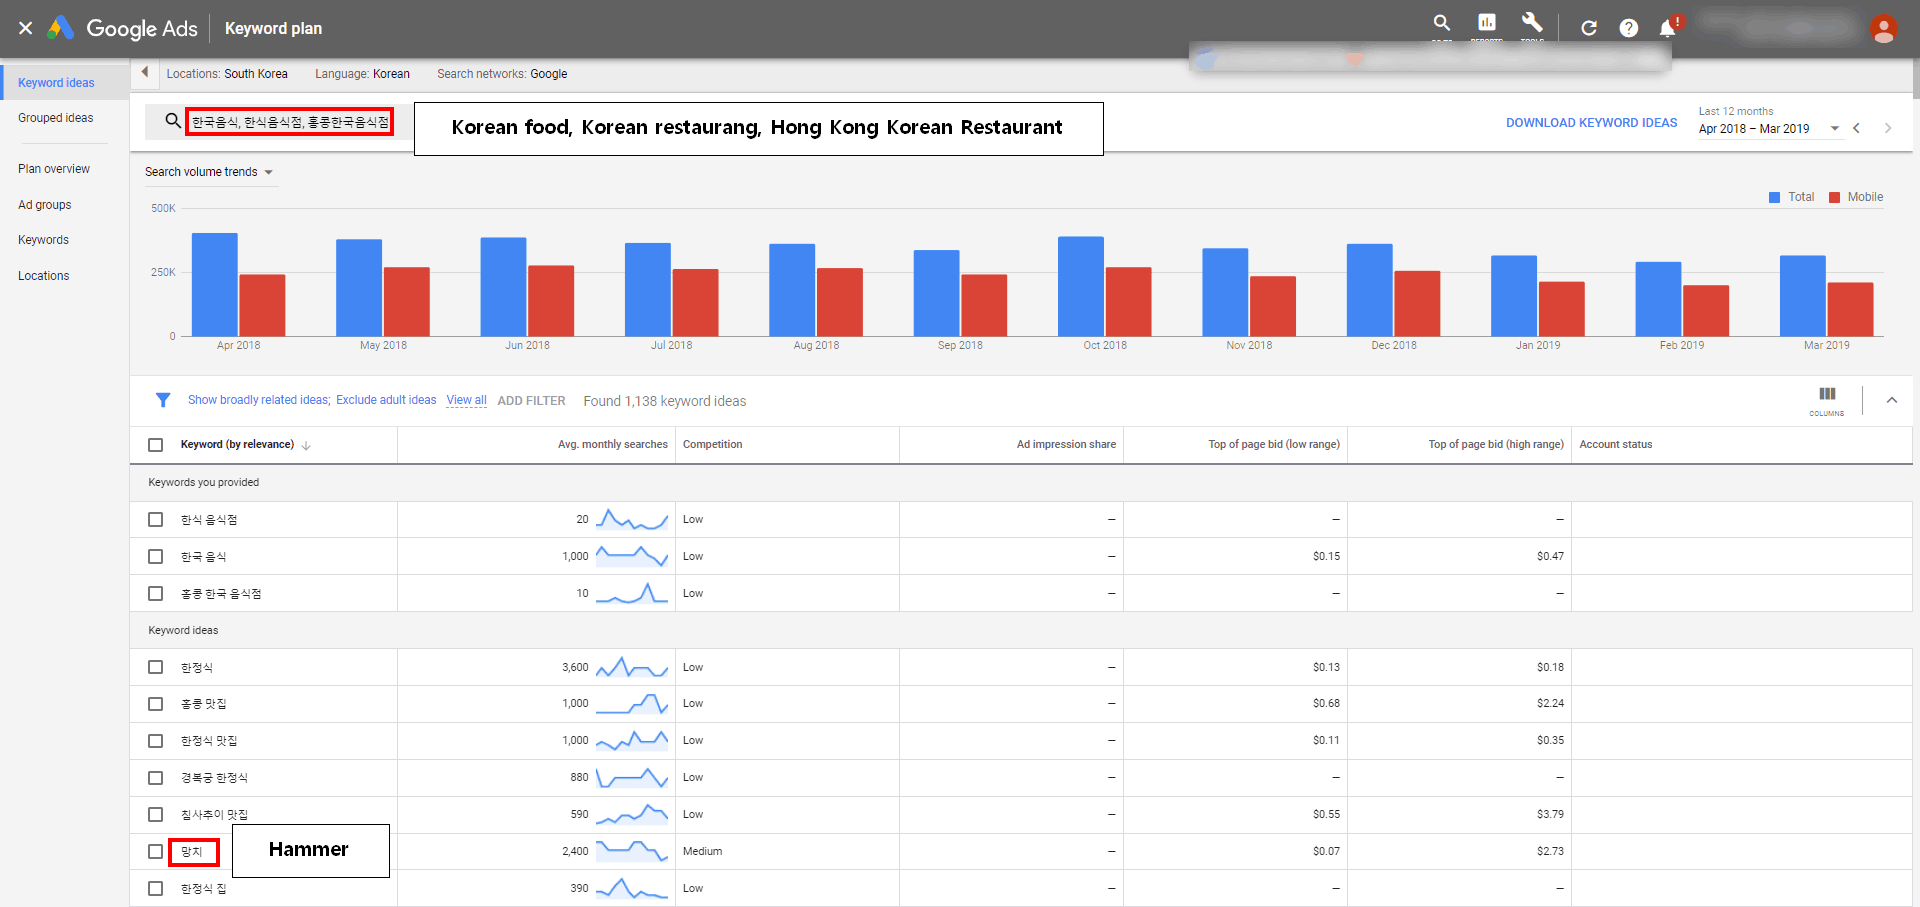The width and height of the screenshot is (1920, 907).
Task: Check the 침사추이 맛집 keyword row
Action: (155, 814)
